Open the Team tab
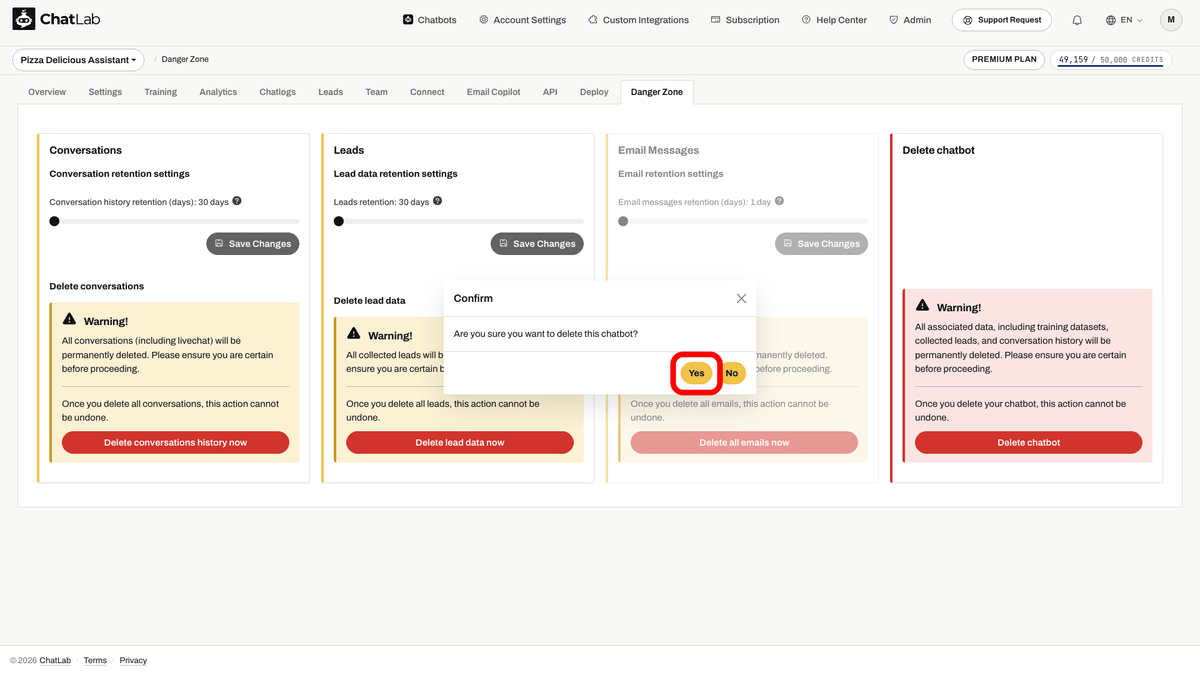Image resolution: width=1200 pixels, height=675 pixels. [x=376, y=92]
